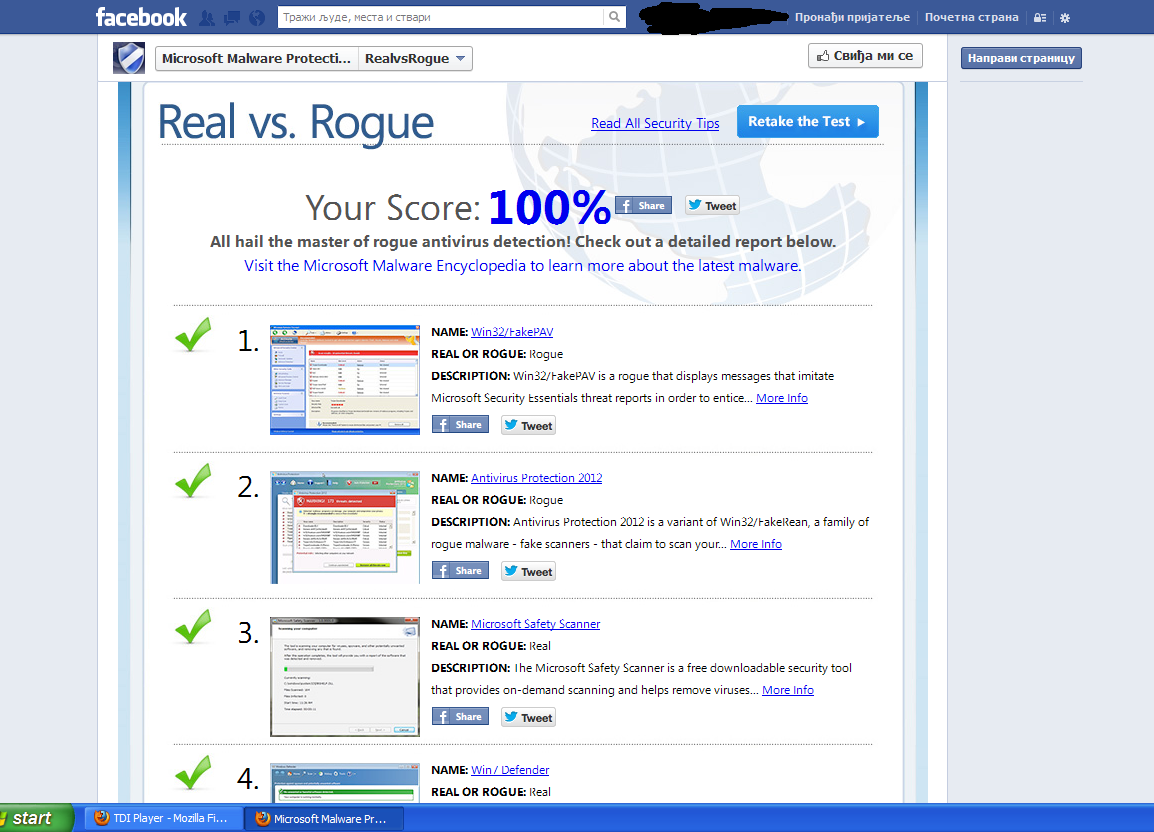Open messages icon in header
Screen dimensions: 1154x832
click(232, 18)
